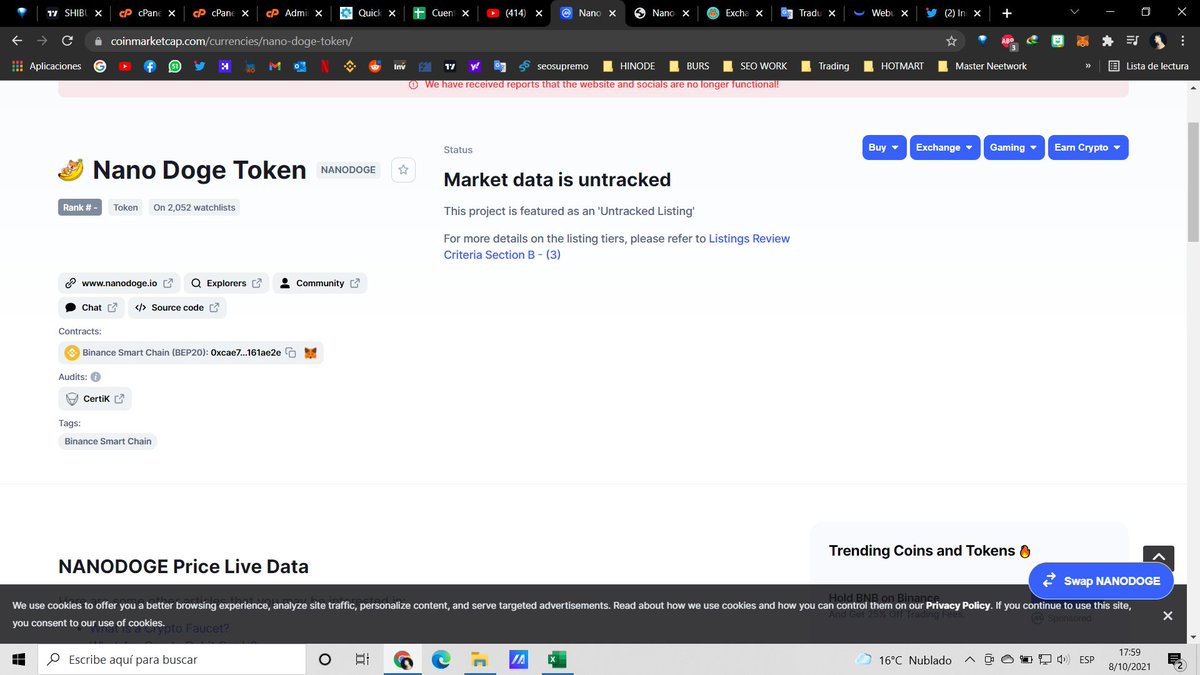Open the Binance bookmark icon
Viewport: 1200px width, 675px height.
350,66
